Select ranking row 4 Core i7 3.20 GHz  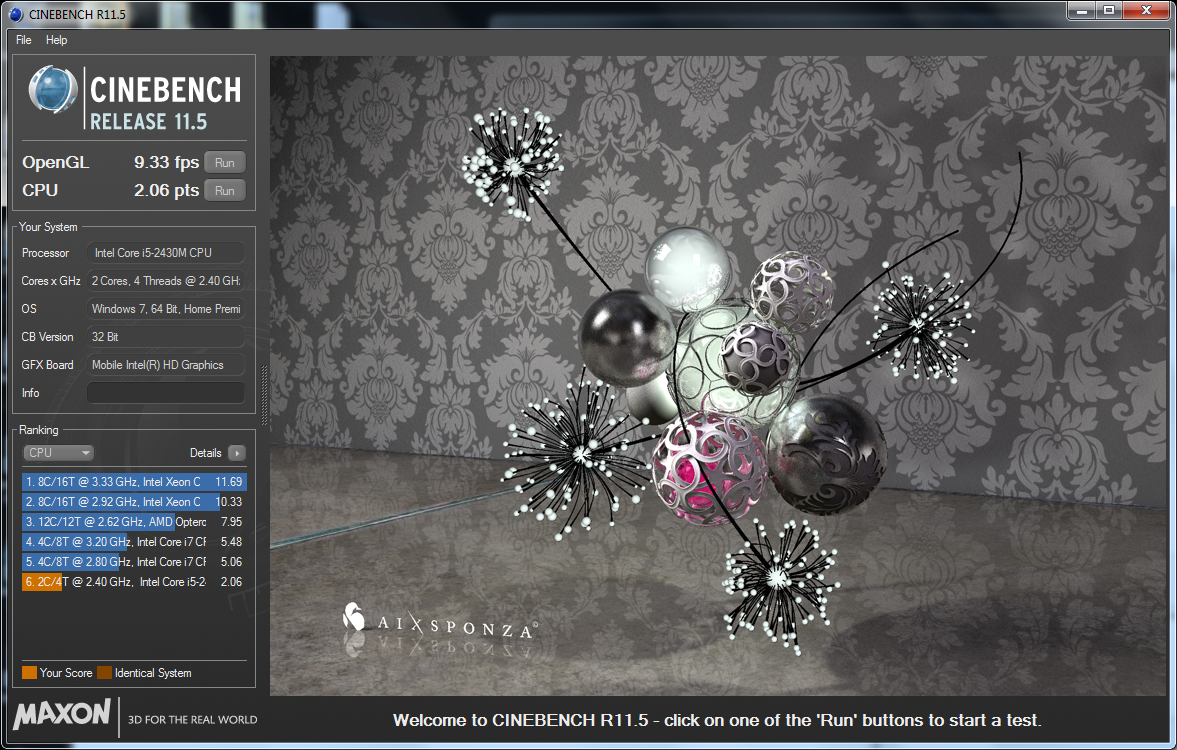point(134,541)
